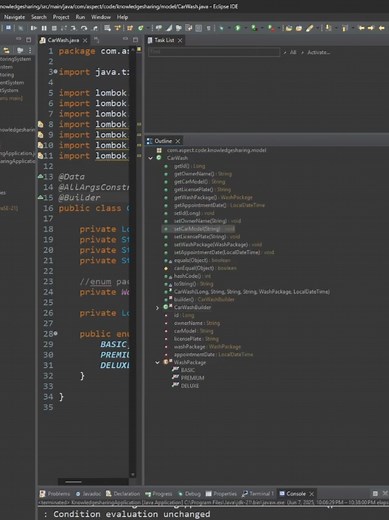This screenshot has height=520, width=389.
Task: Open the Navigate menu
Action: [14, 17]
